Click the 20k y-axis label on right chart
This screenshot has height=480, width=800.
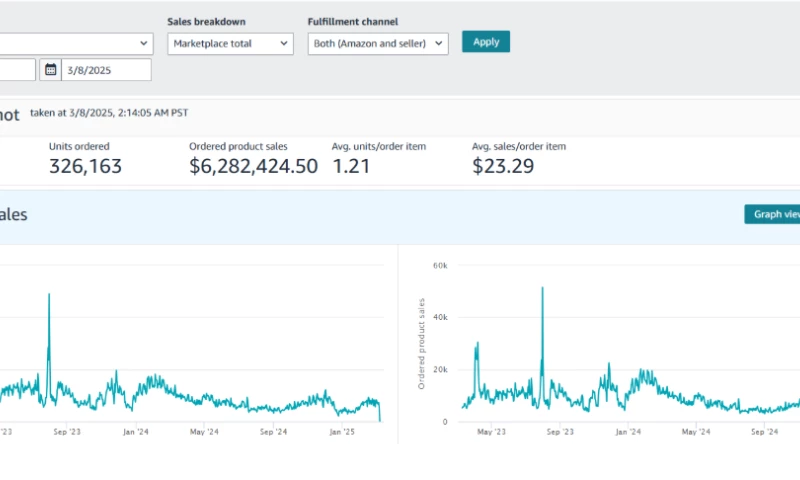[440, 369]
